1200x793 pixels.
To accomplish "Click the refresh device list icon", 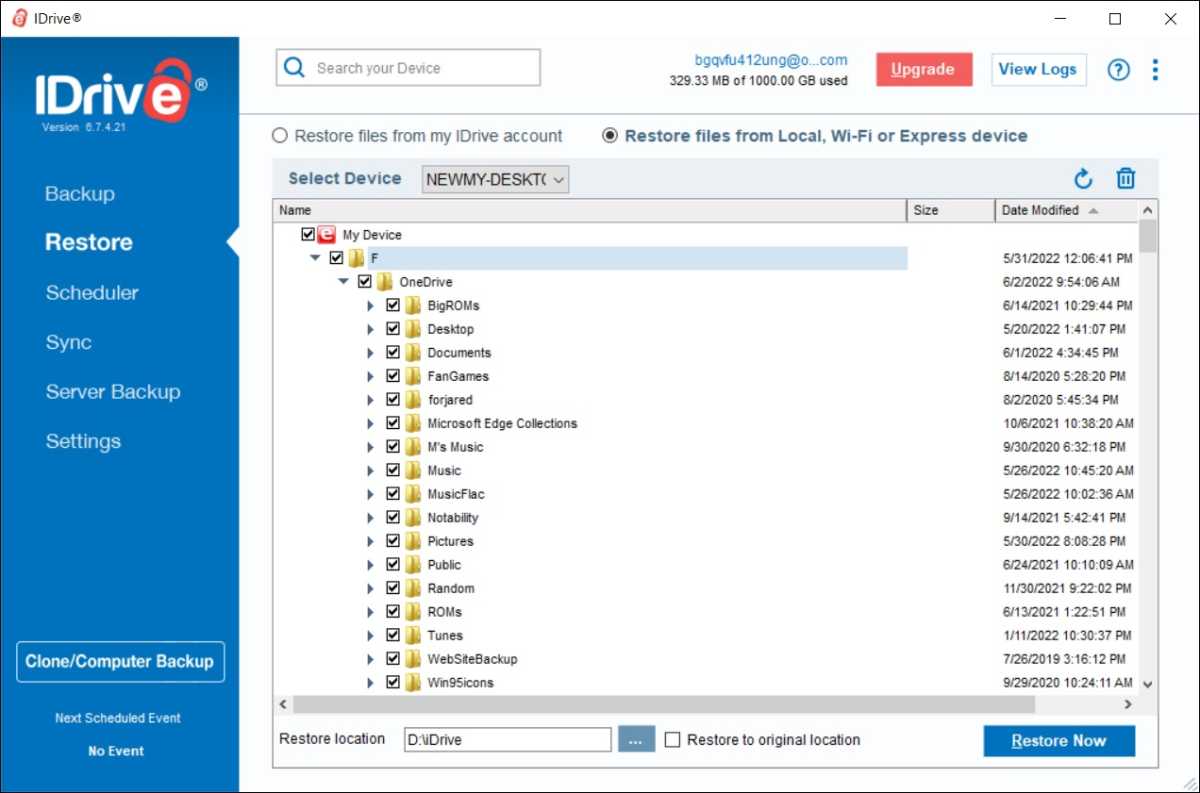I will 1083,179.
